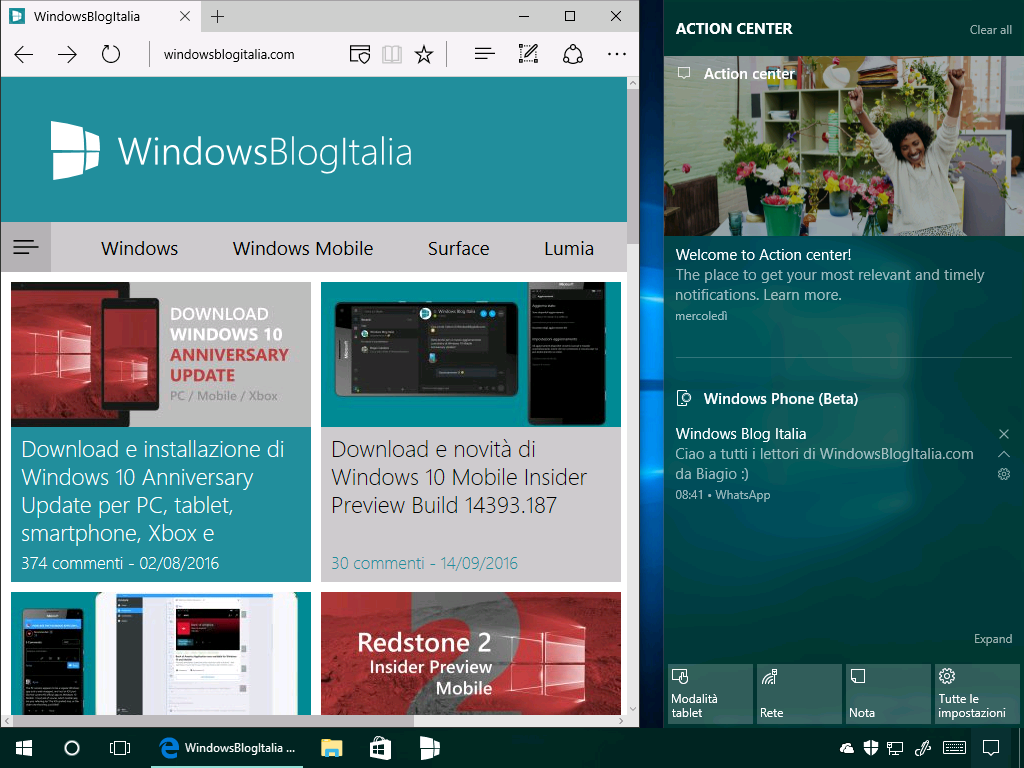
Task: Open Redstone 2 Insider Preview thumbnail
Action: click(471, 653)
